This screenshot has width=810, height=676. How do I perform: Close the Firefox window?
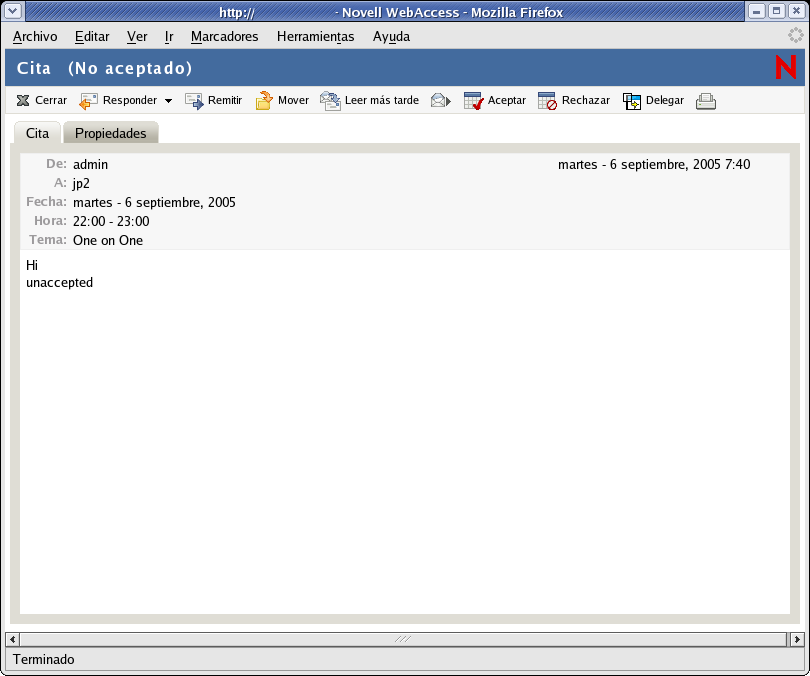(x=797, y=11)
